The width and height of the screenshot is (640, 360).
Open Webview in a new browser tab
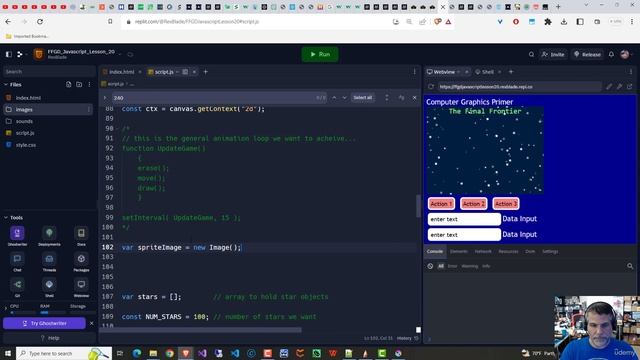coord(629,87)
